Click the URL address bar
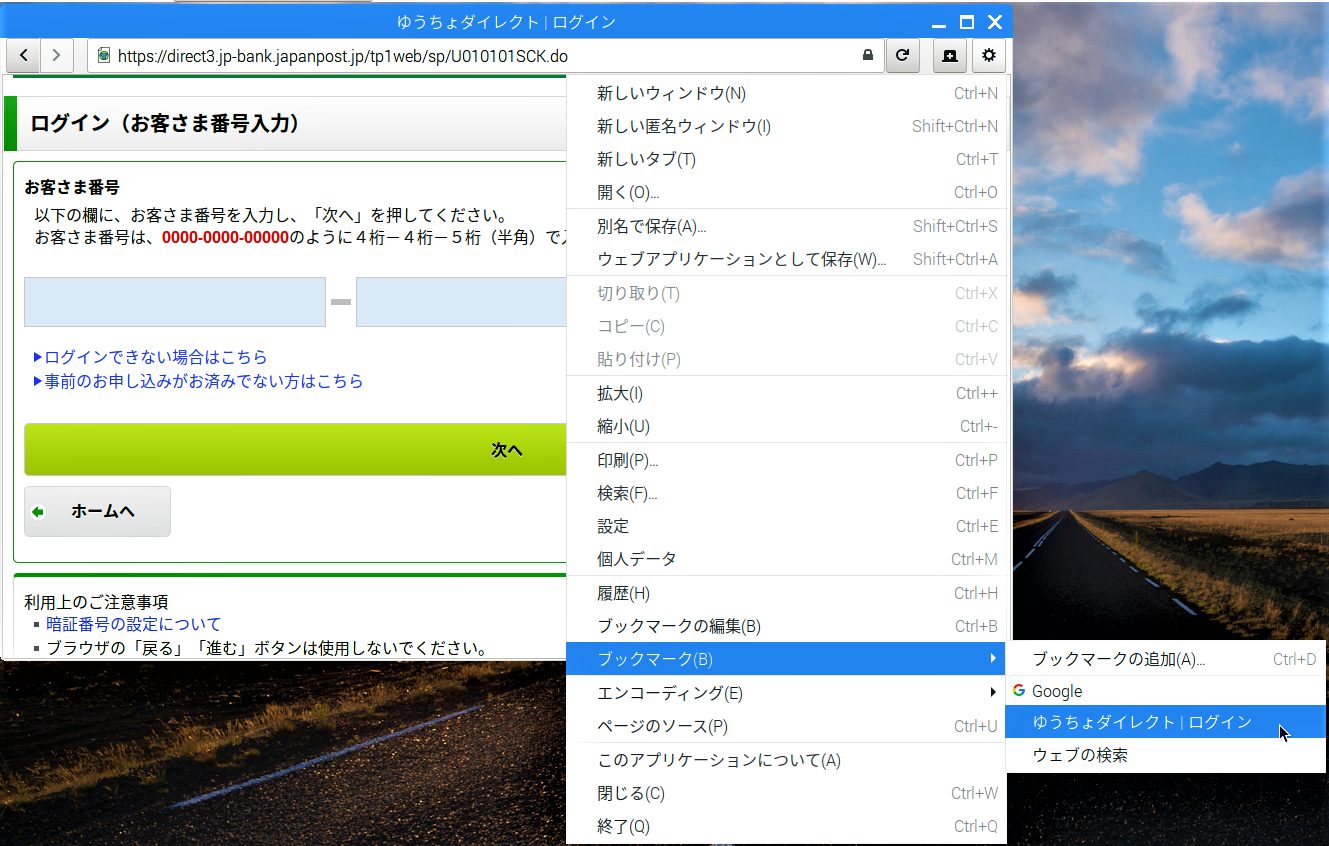The height and width of the screenshot is (846, 1329). pos(484,56)
